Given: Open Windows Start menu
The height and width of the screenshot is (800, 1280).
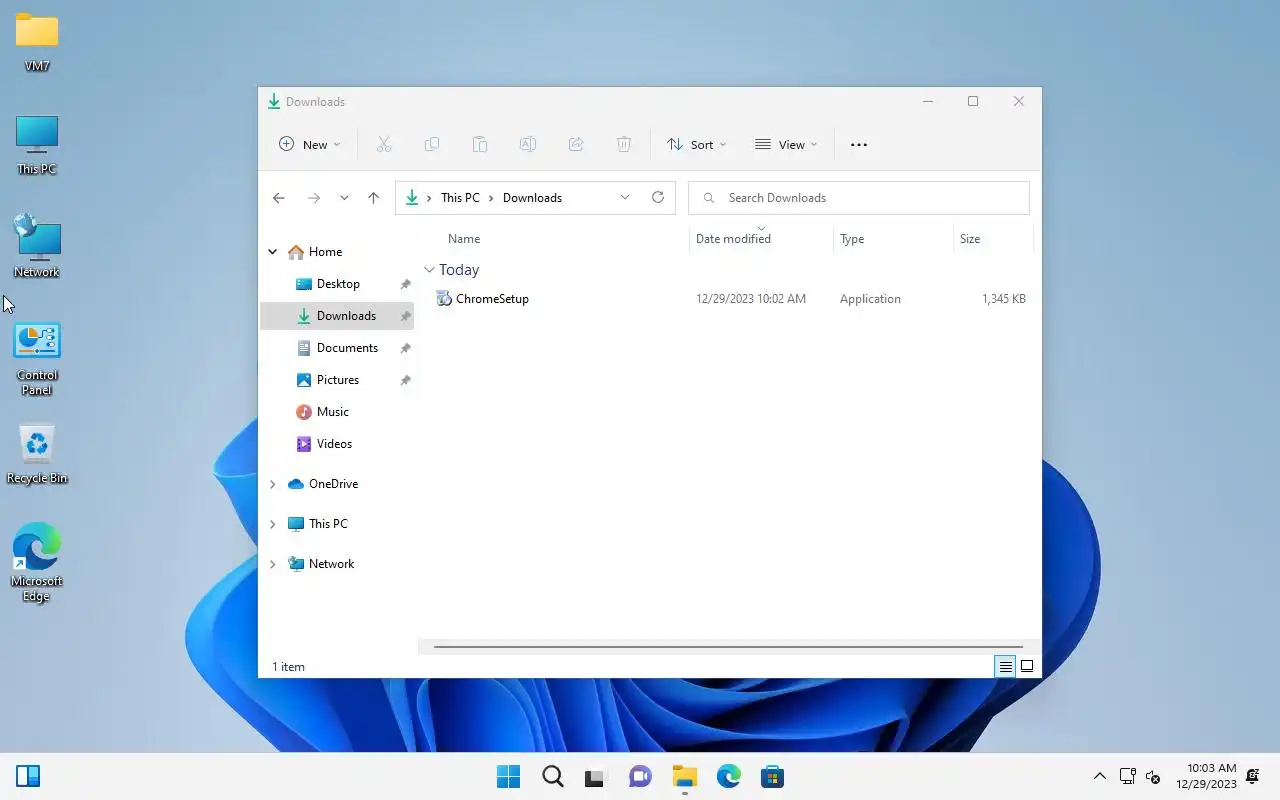Looking at the screenshot, I should [508, 776].
